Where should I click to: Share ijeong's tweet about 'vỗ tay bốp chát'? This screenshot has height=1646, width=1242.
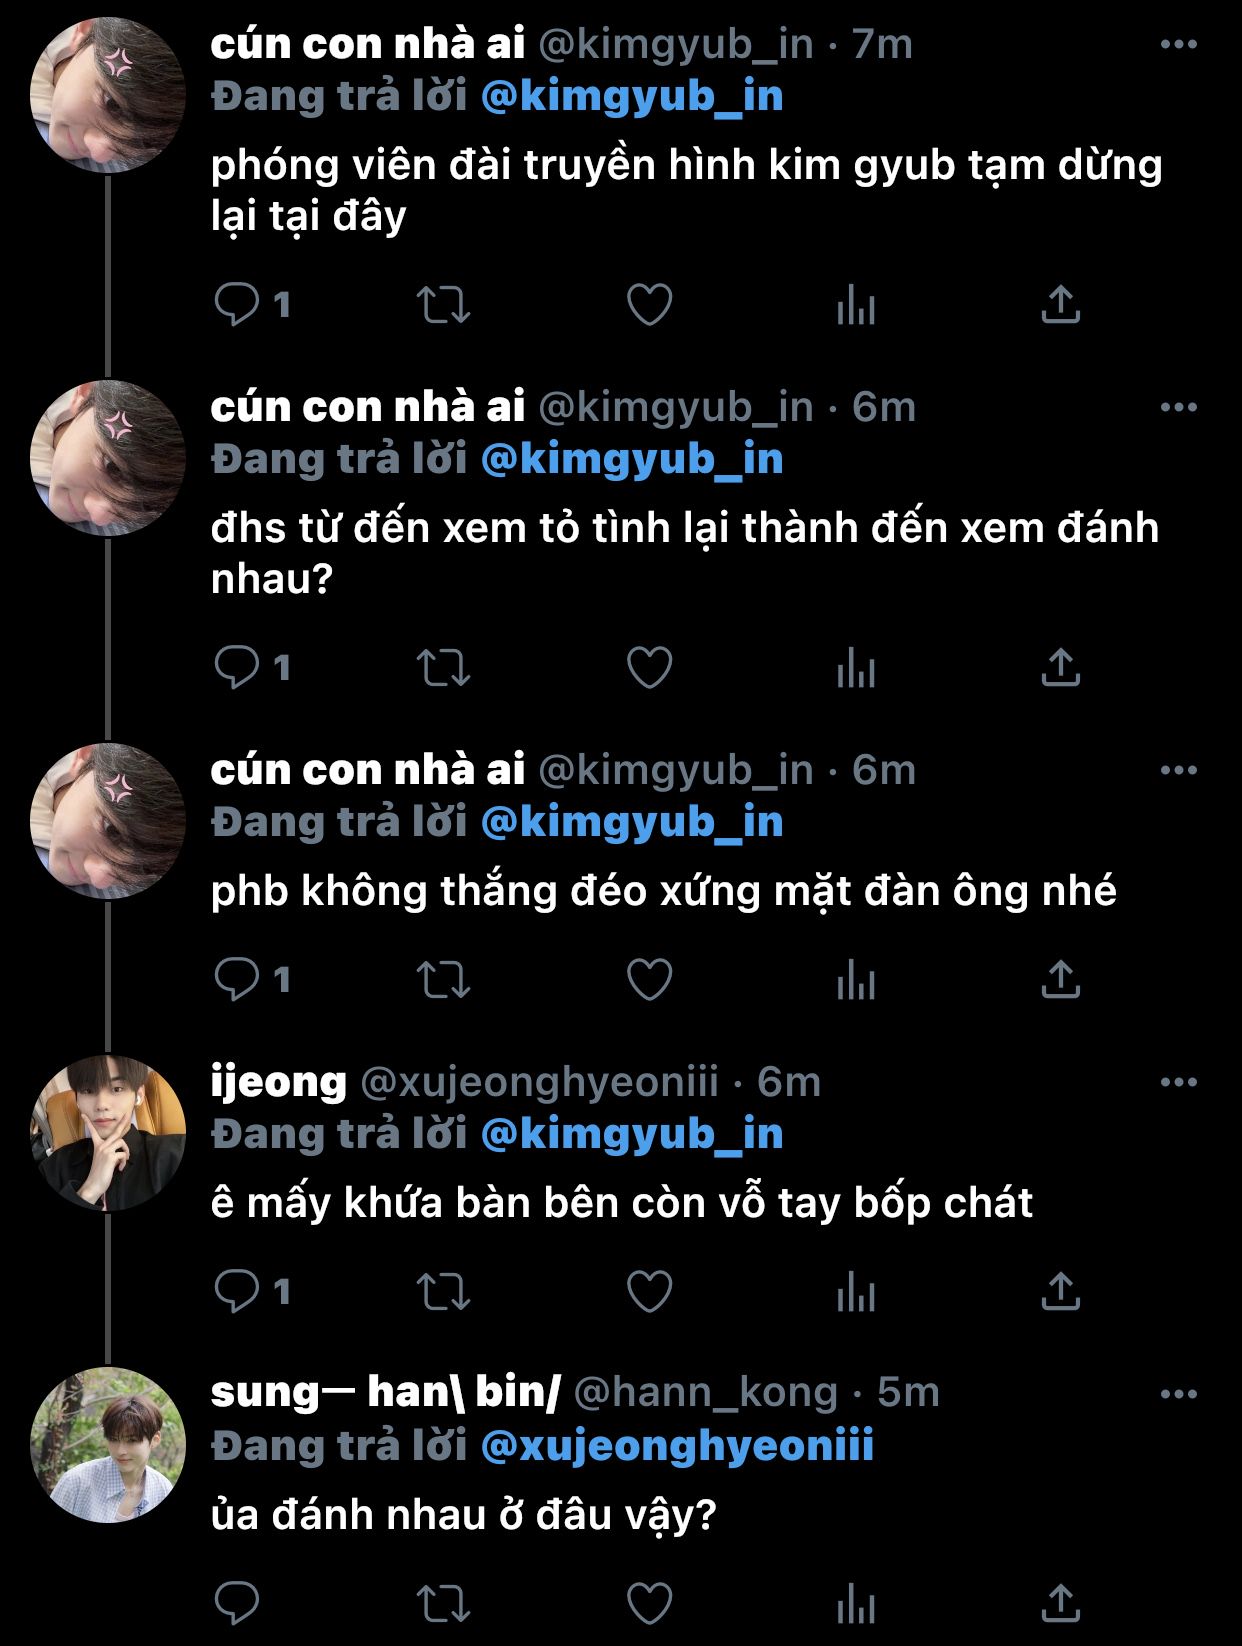pyautogui.click(x=1060, y=1291)
